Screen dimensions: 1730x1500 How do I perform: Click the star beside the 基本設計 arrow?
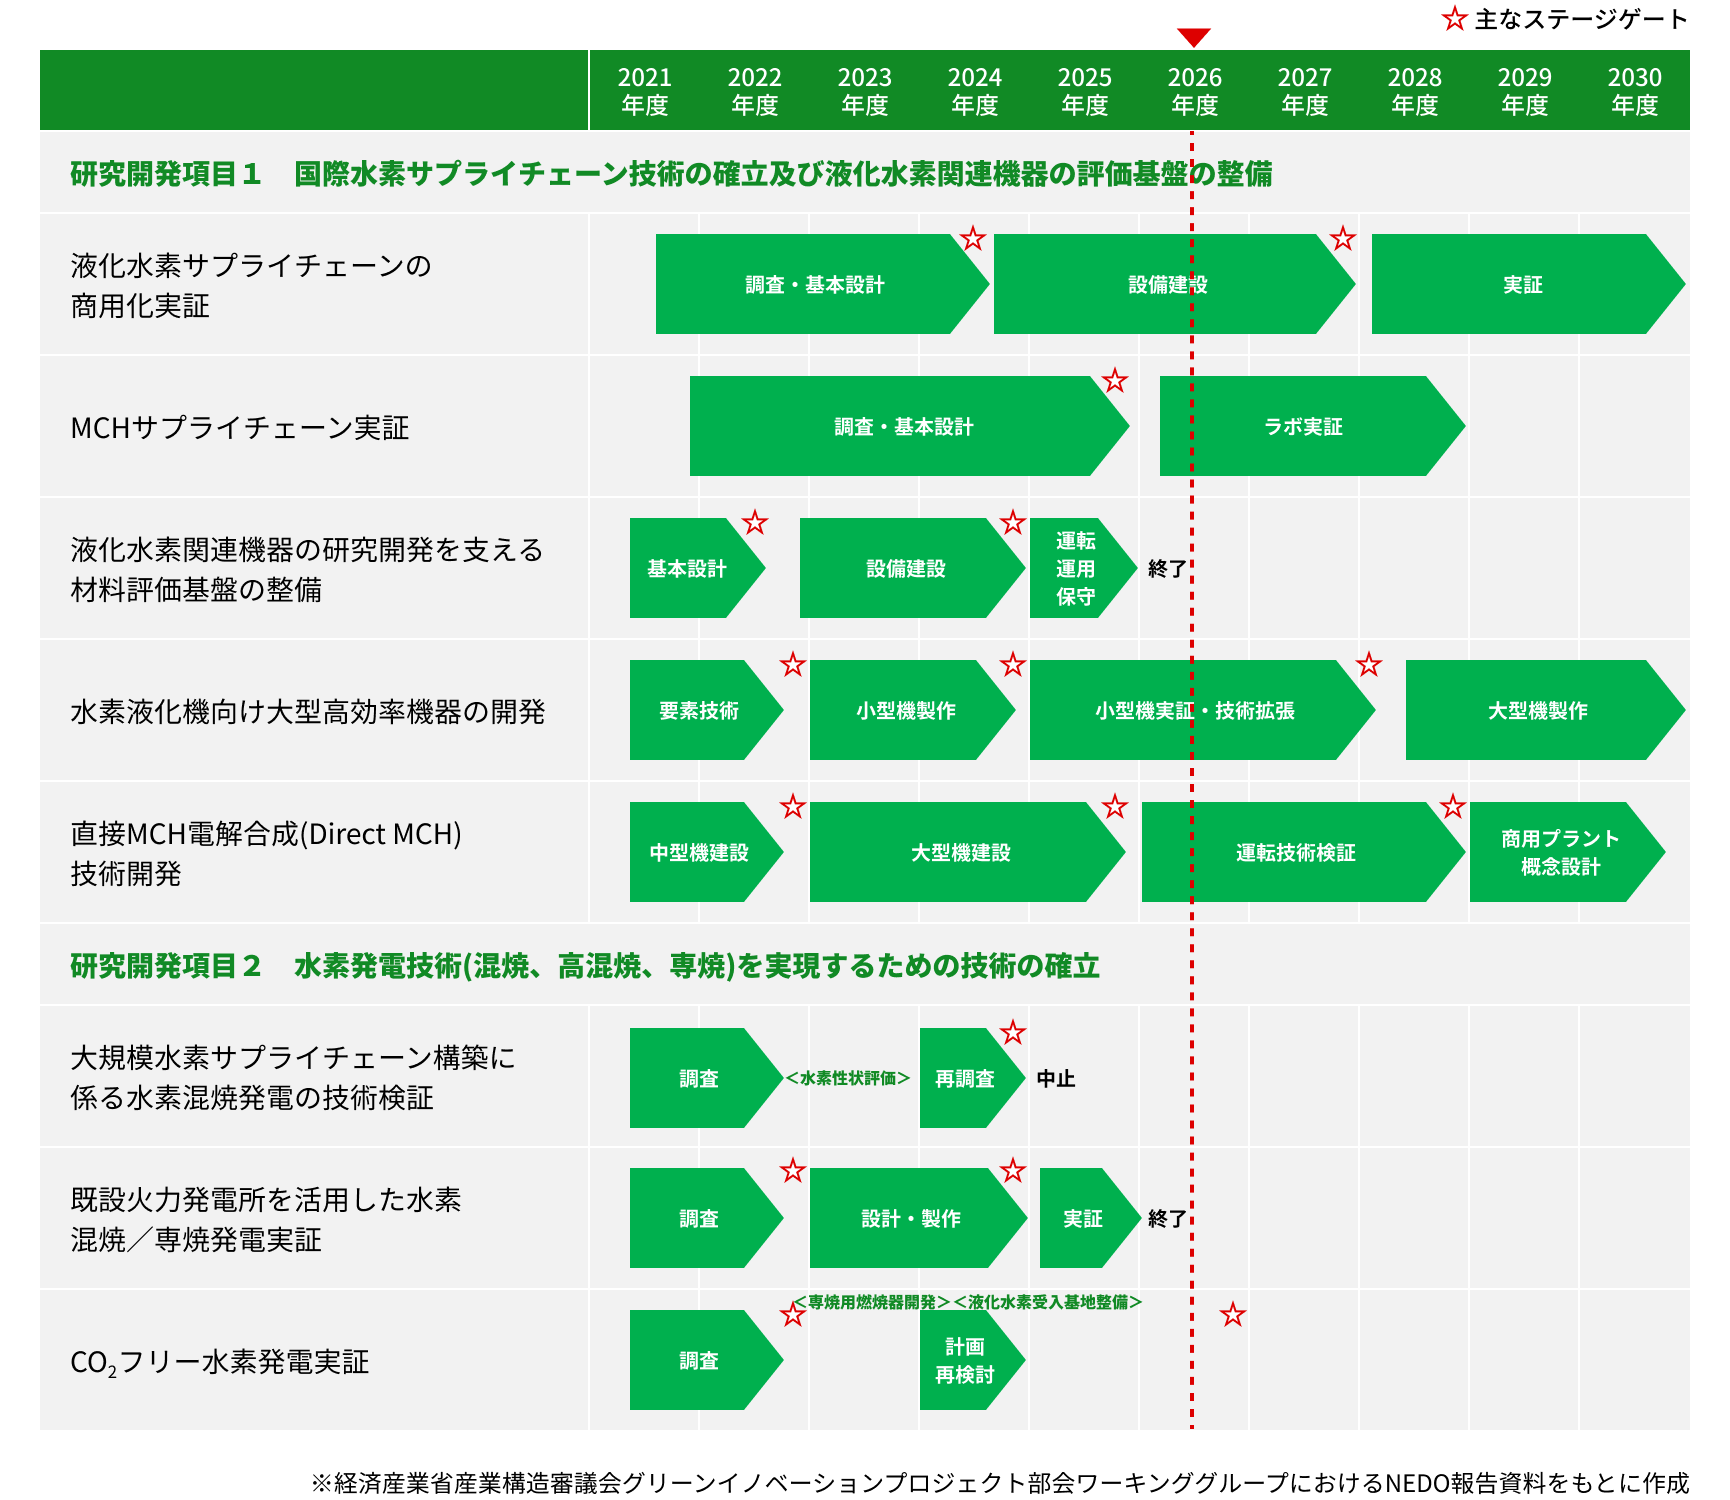click(x=755, y=522)
